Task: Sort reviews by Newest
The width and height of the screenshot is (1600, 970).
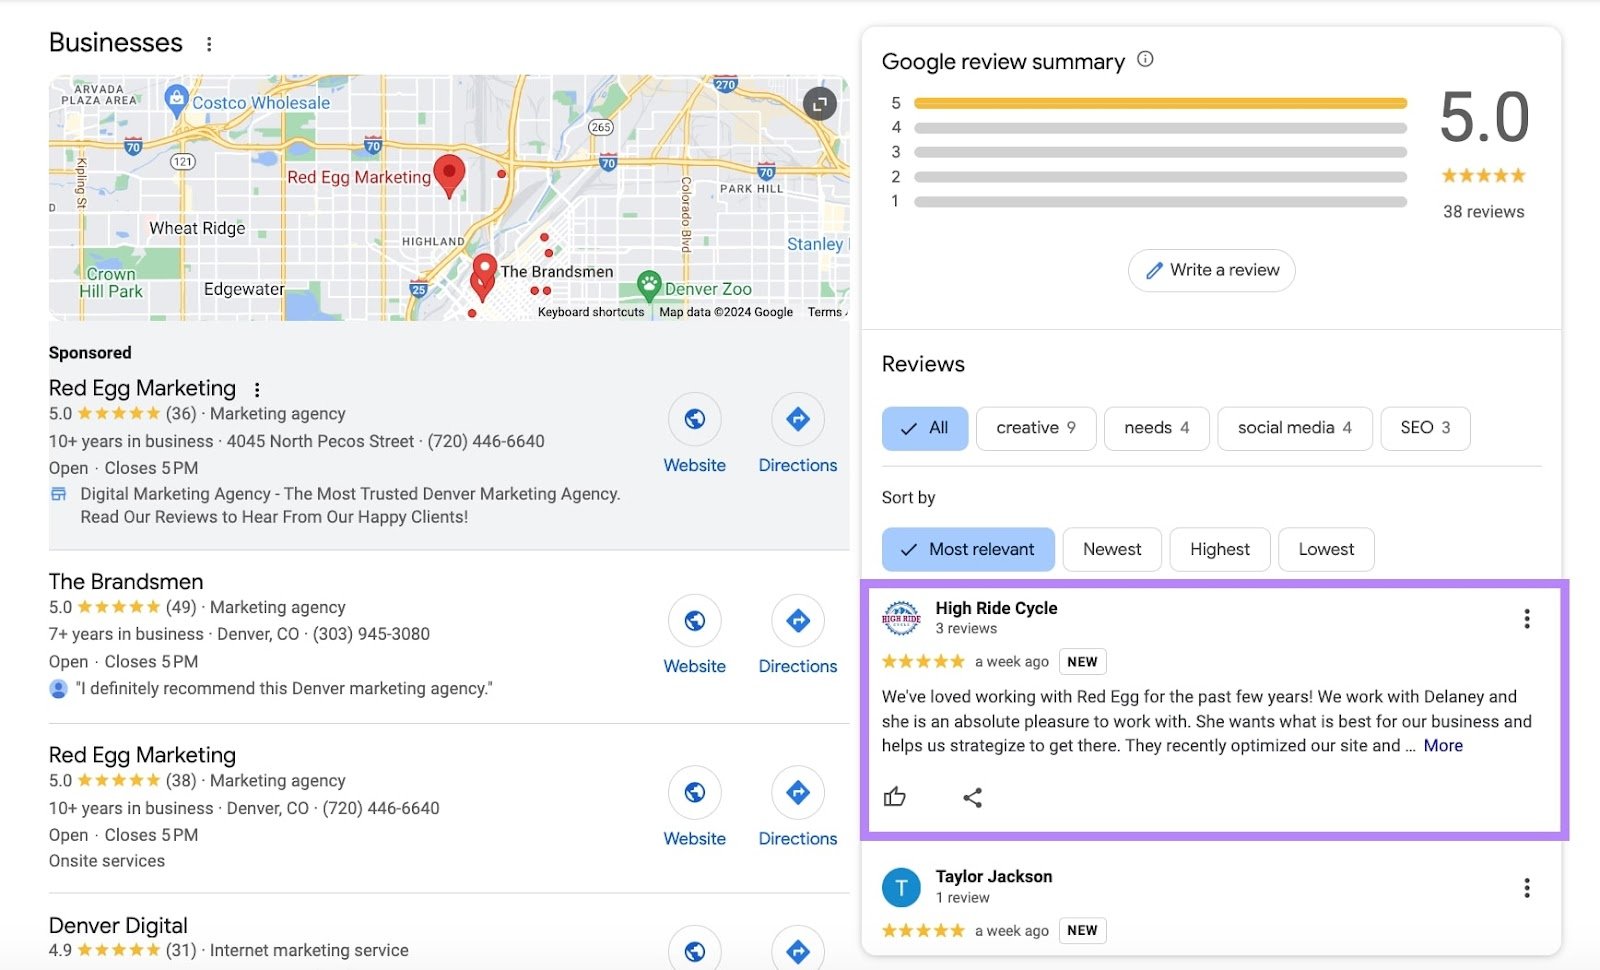Action: tap(1111, 549)
